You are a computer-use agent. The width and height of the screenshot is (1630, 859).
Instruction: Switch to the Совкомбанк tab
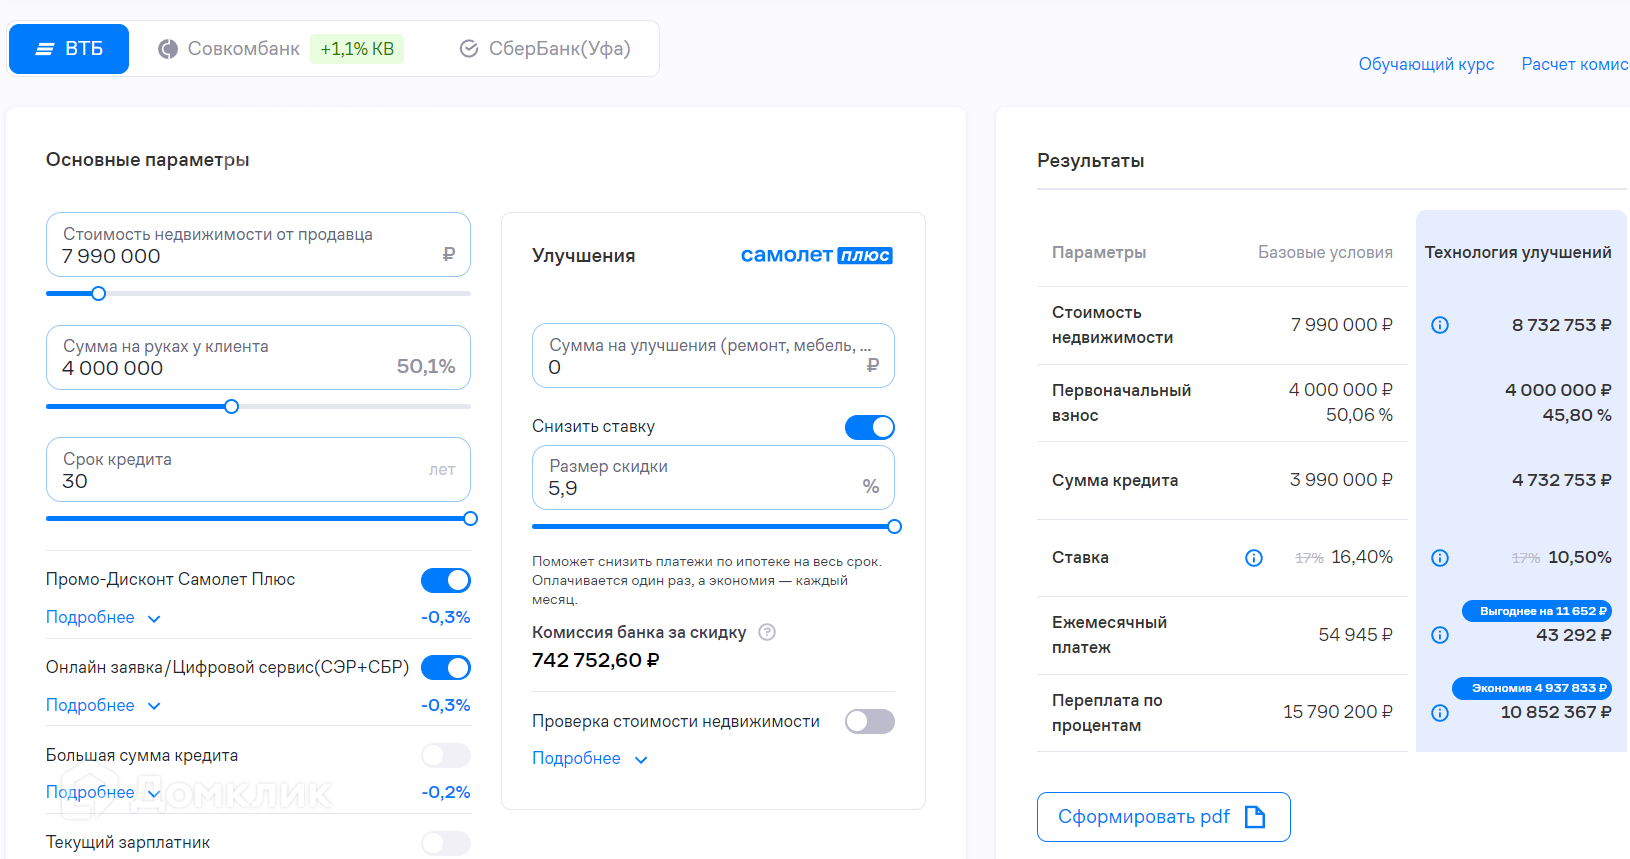tap(243, 49)
